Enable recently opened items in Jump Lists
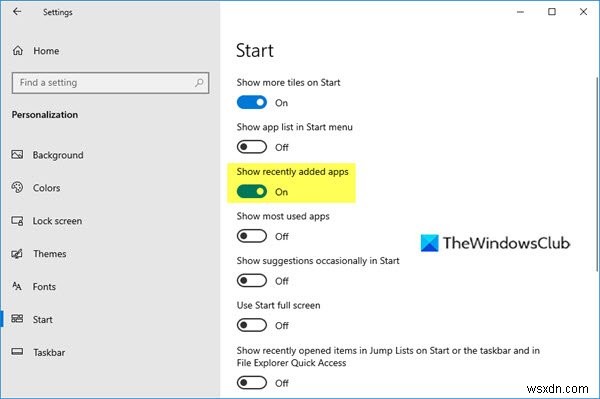This screenshot has width=600, height=399. click(x=251, y=383)
